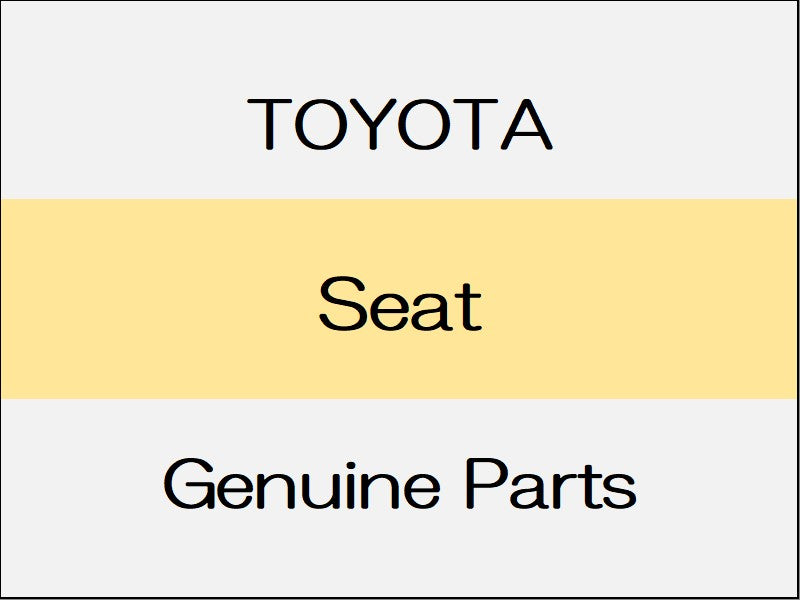The image size is (800, 600).
Task: Click the final letter s in Parts
Action: [621, 492]
